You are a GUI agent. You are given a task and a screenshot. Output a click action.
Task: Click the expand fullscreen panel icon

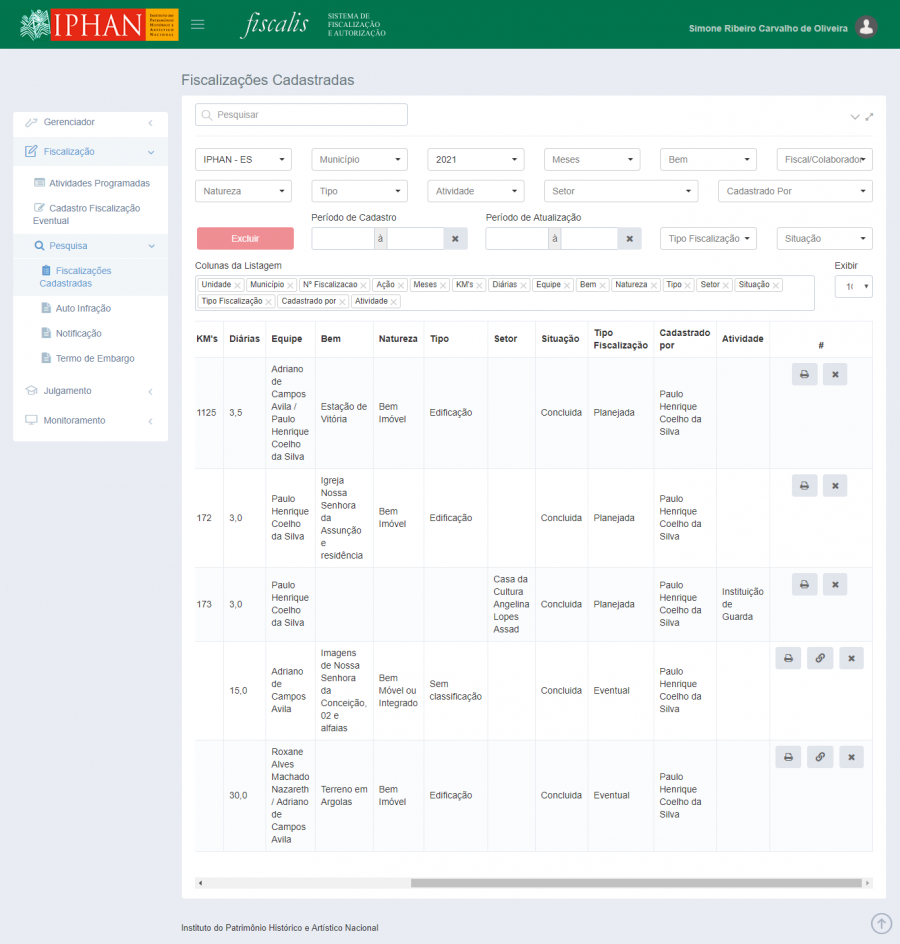point(870,117)
